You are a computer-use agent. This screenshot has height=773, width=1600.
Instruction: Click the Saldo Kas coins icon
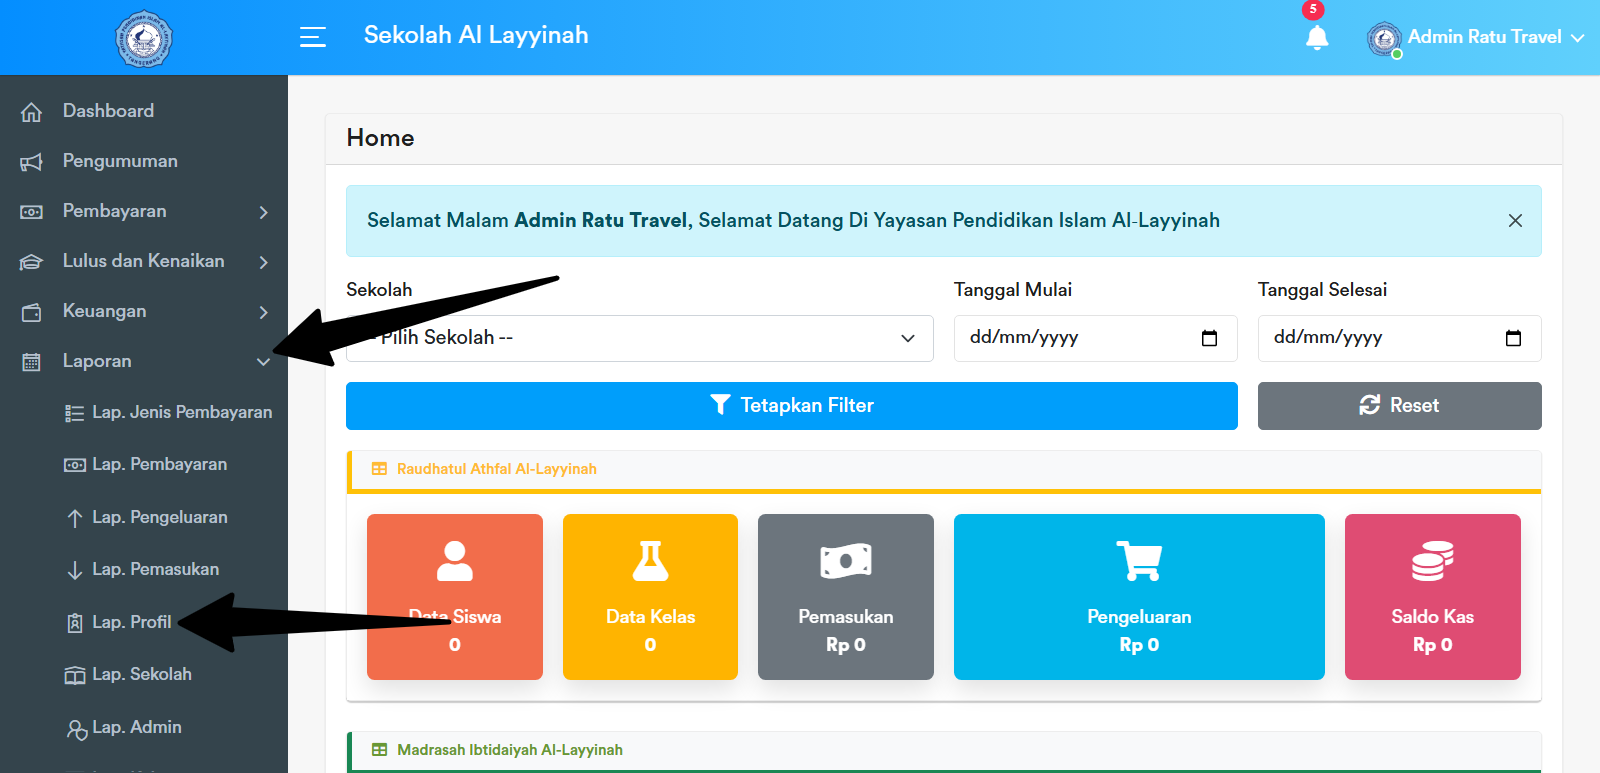pyautogui.click(x=1433, y=561)
